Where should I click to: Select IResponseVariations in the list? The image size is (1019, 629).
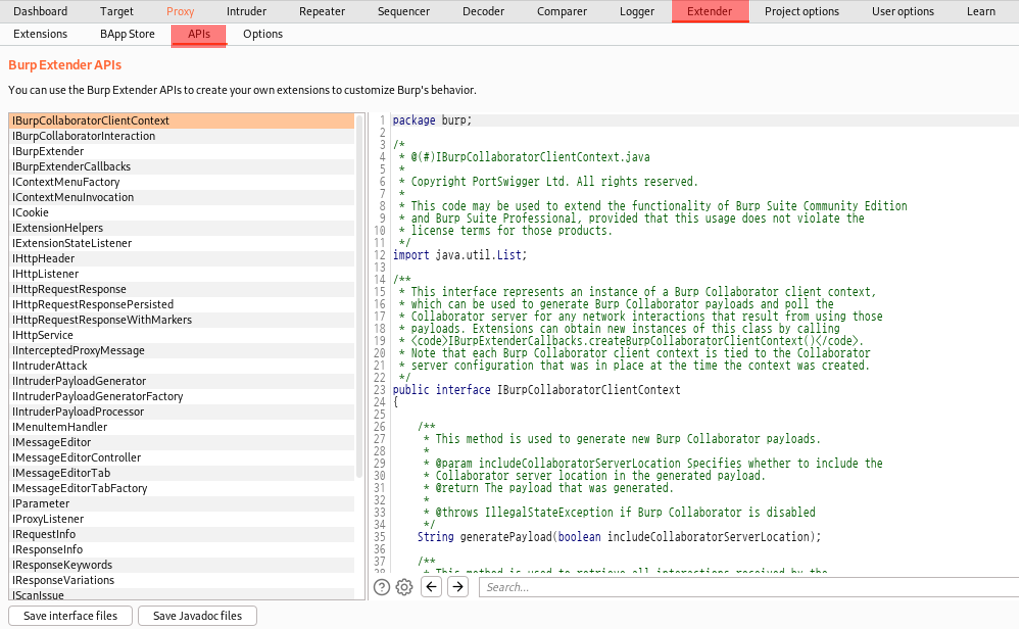point(181,580)
